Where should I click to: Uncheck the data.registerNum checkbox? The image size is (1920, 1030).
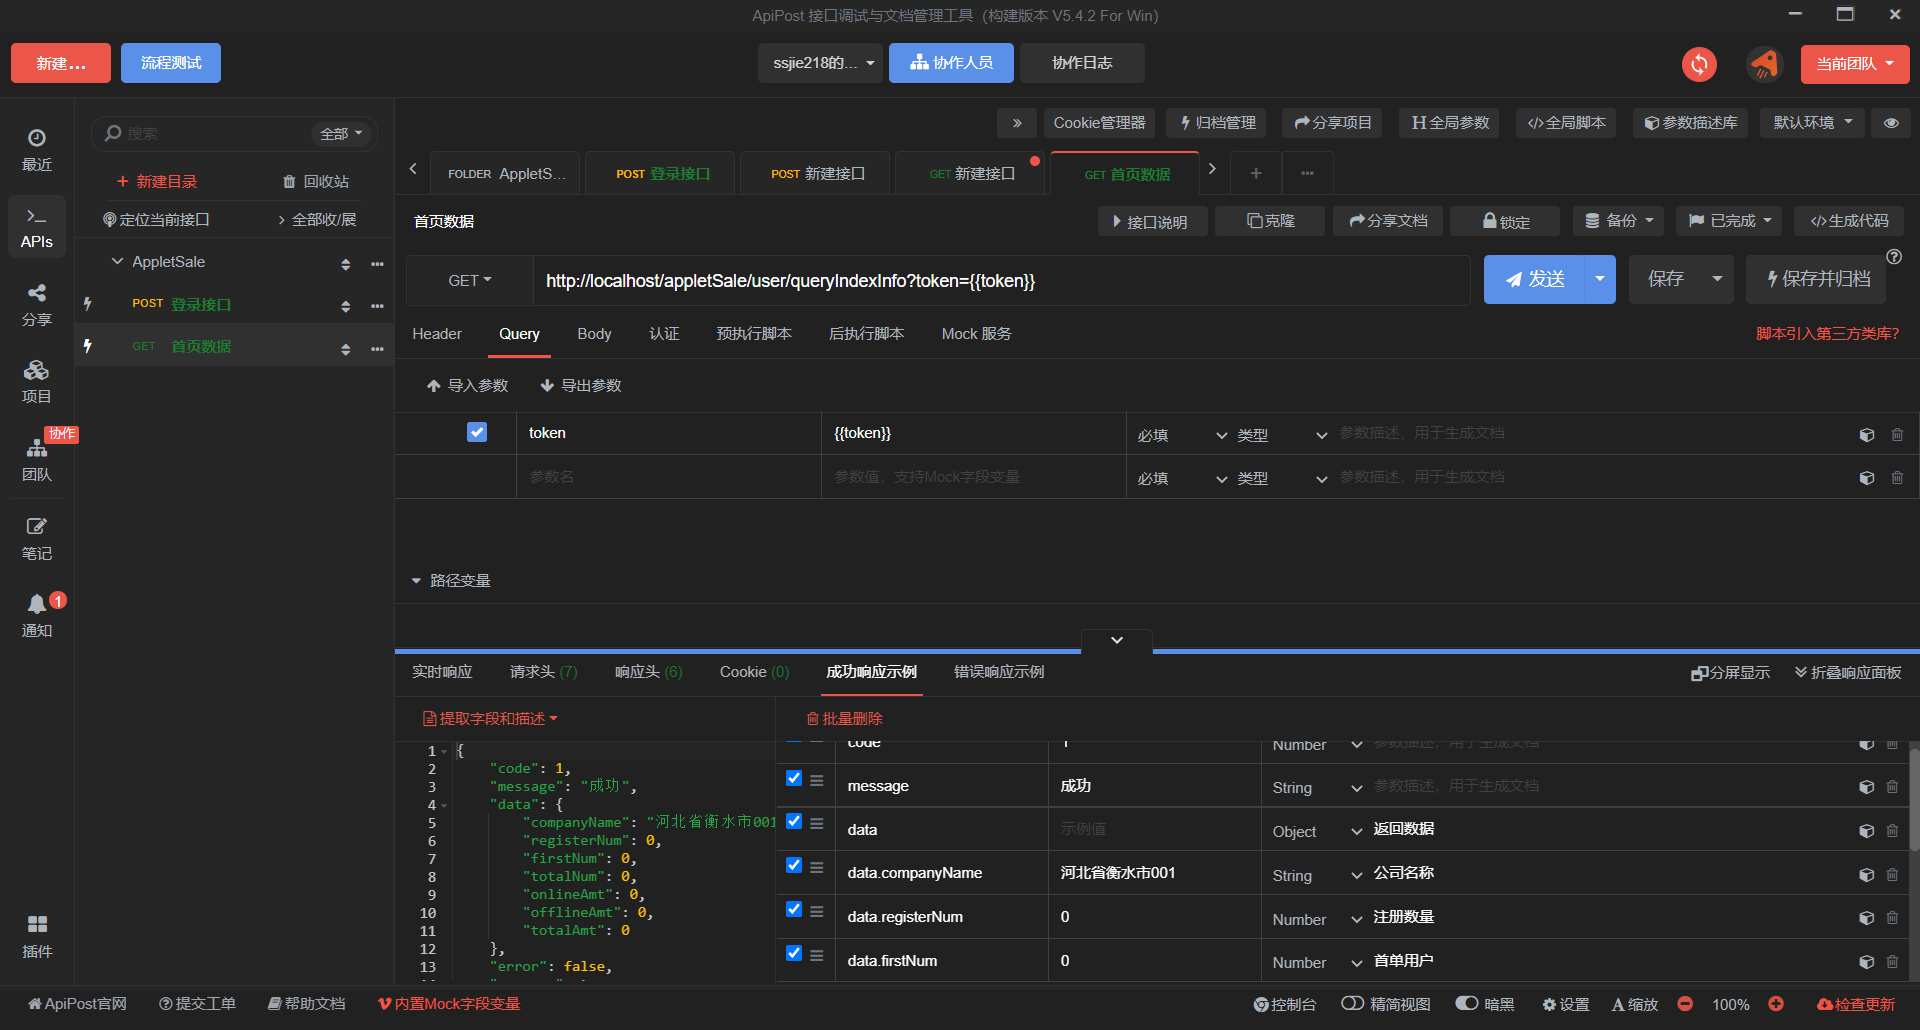794,910
